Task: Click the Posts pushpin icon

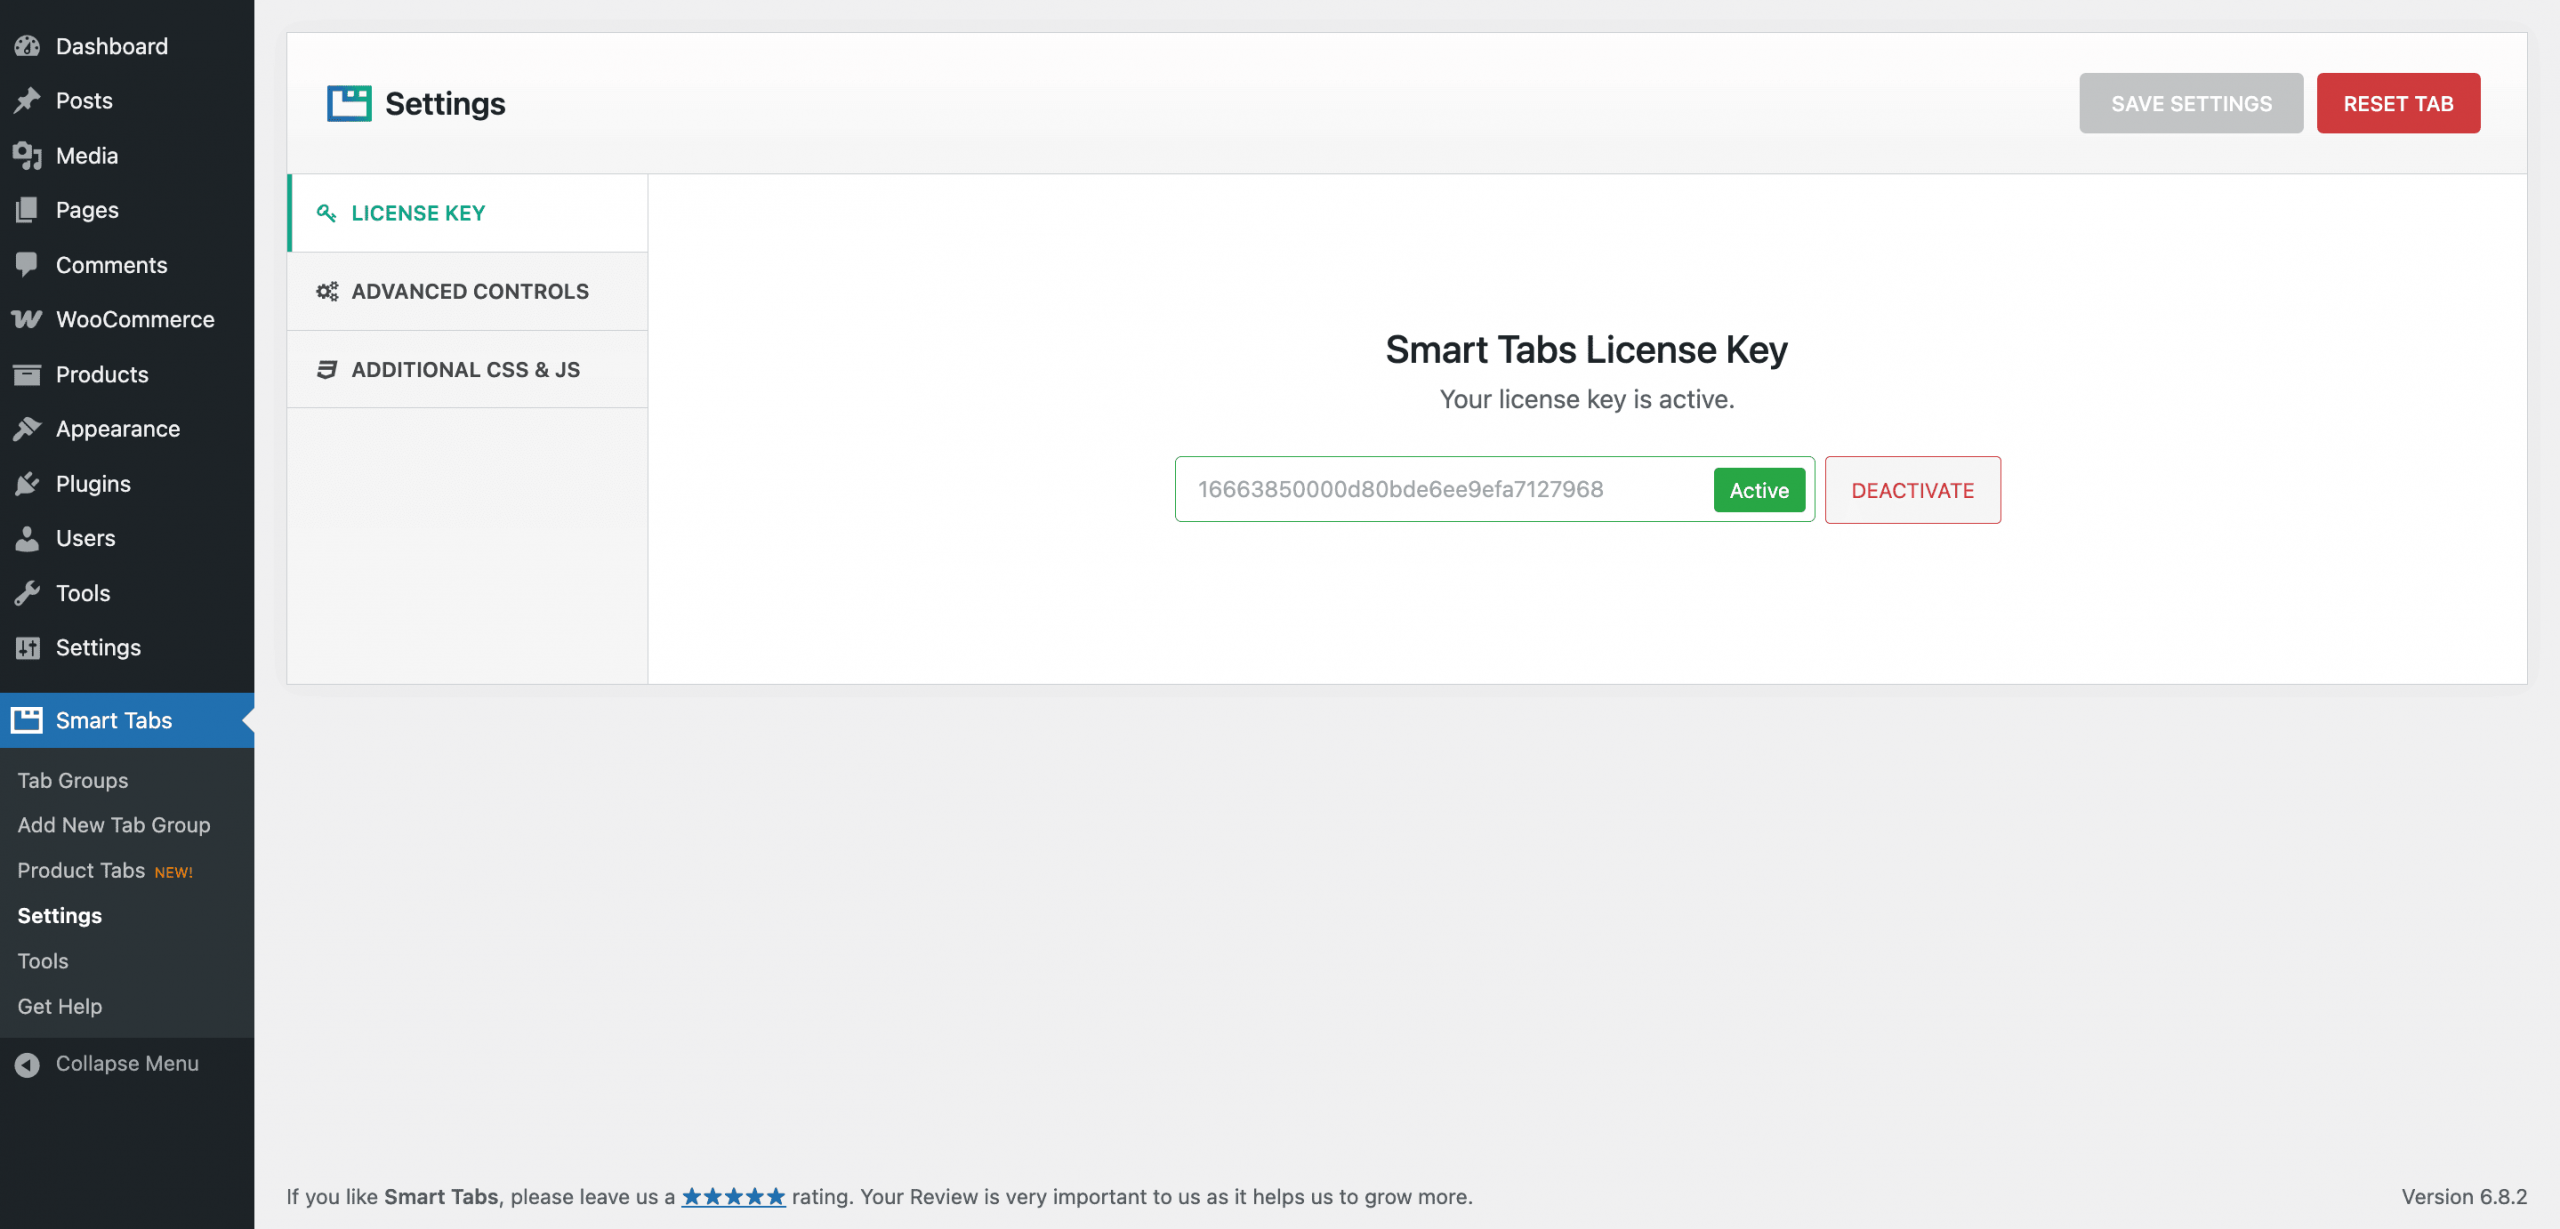Action: 27,101
